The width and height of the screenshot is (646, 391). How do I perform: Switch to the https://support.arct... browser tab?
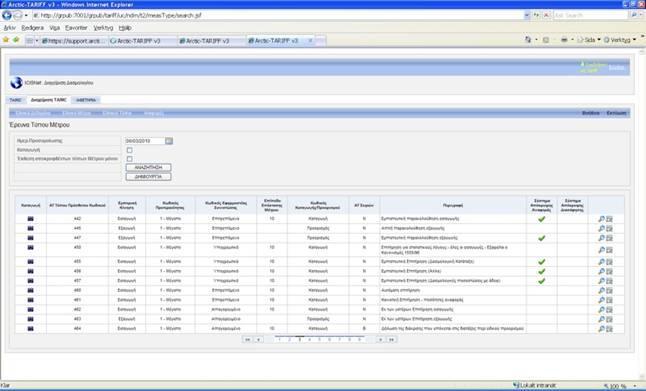tap(75, 41)
